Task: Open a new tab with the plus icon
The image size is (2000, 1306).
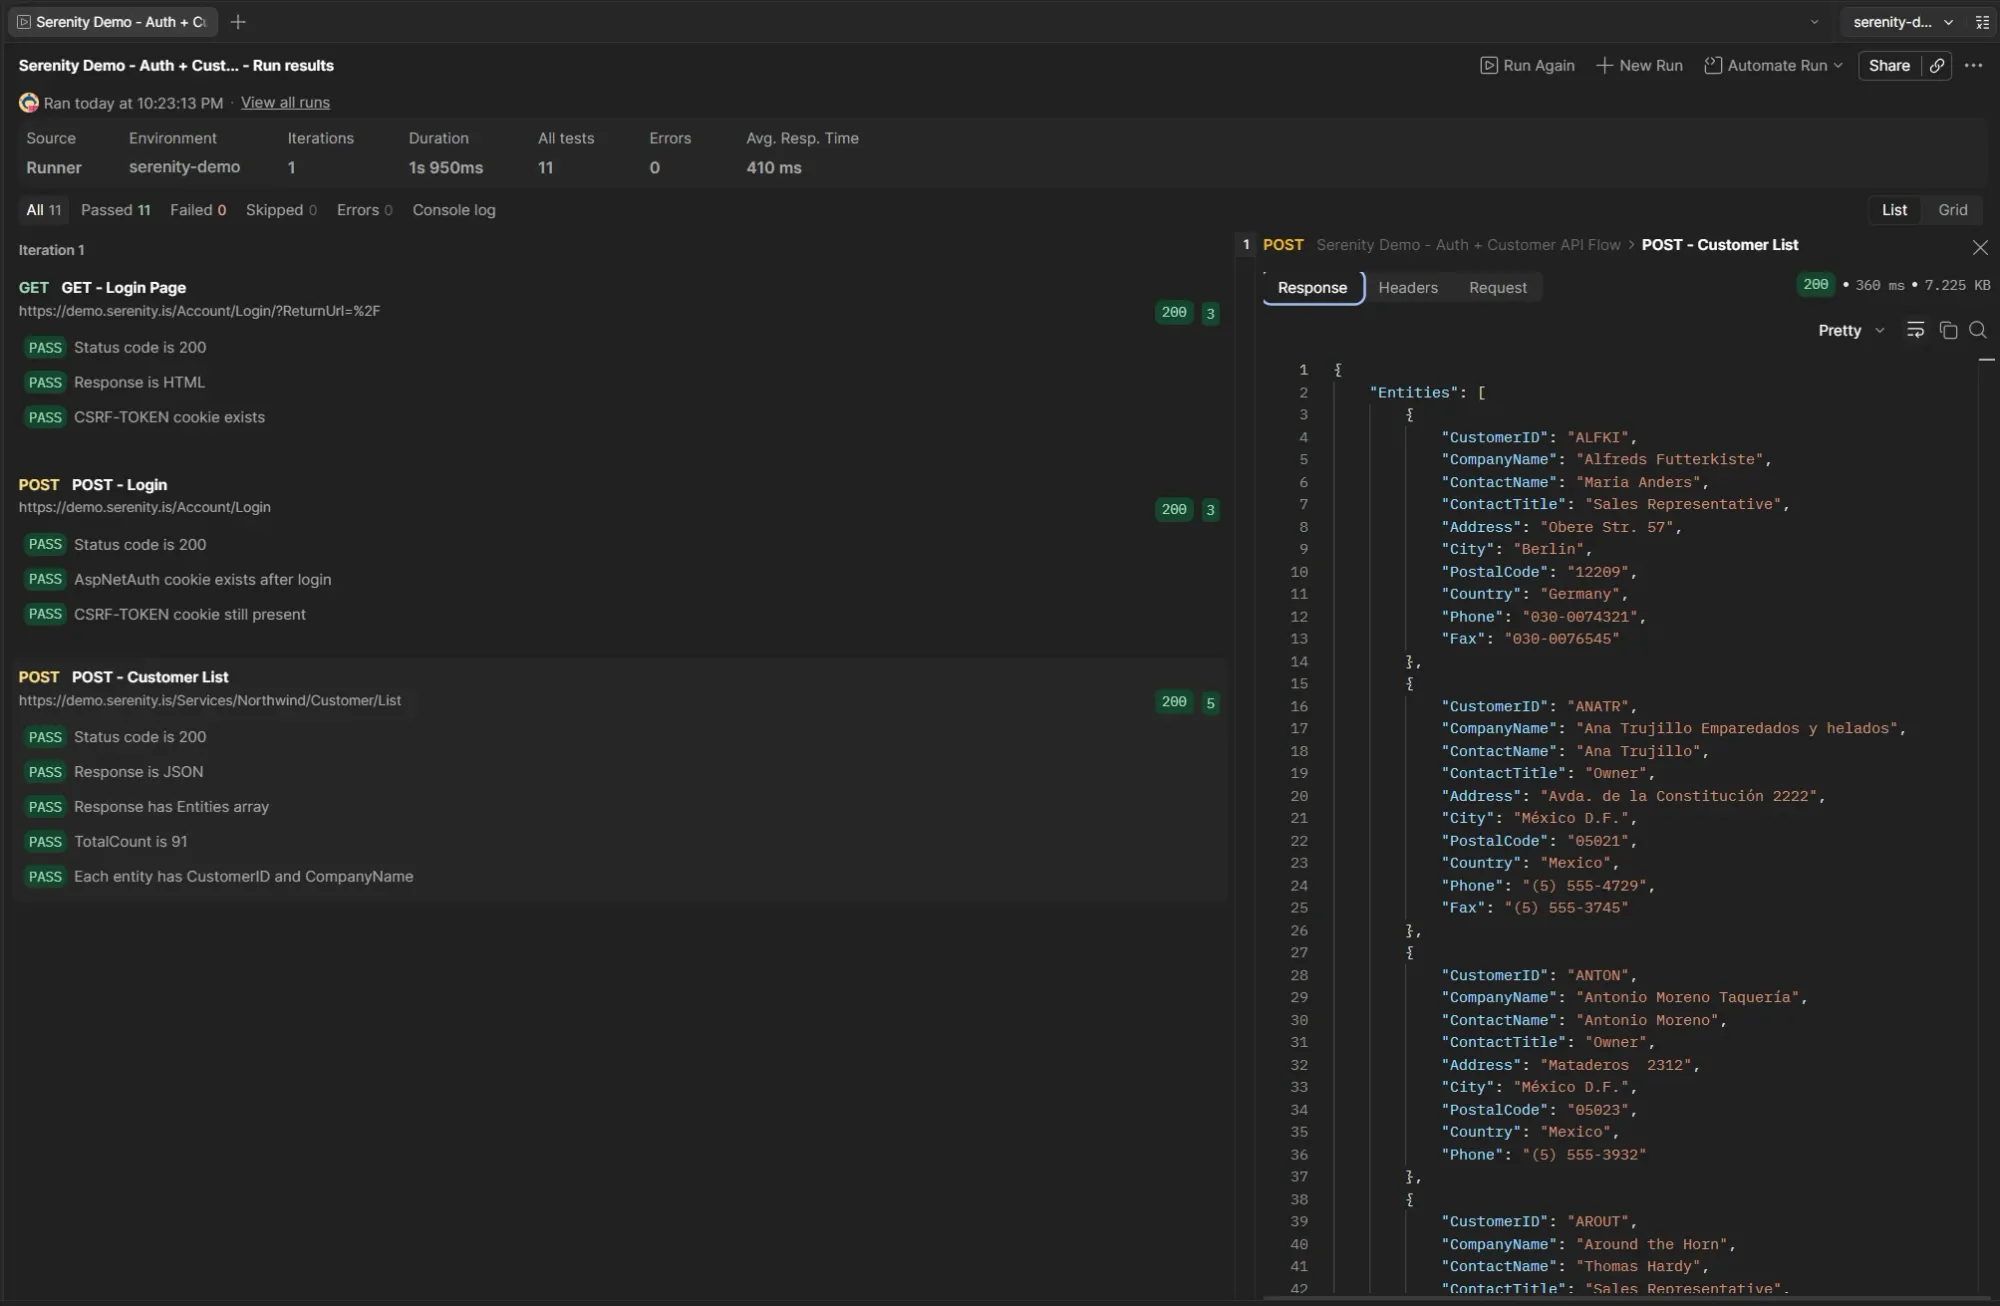Action: pos(238,21)
